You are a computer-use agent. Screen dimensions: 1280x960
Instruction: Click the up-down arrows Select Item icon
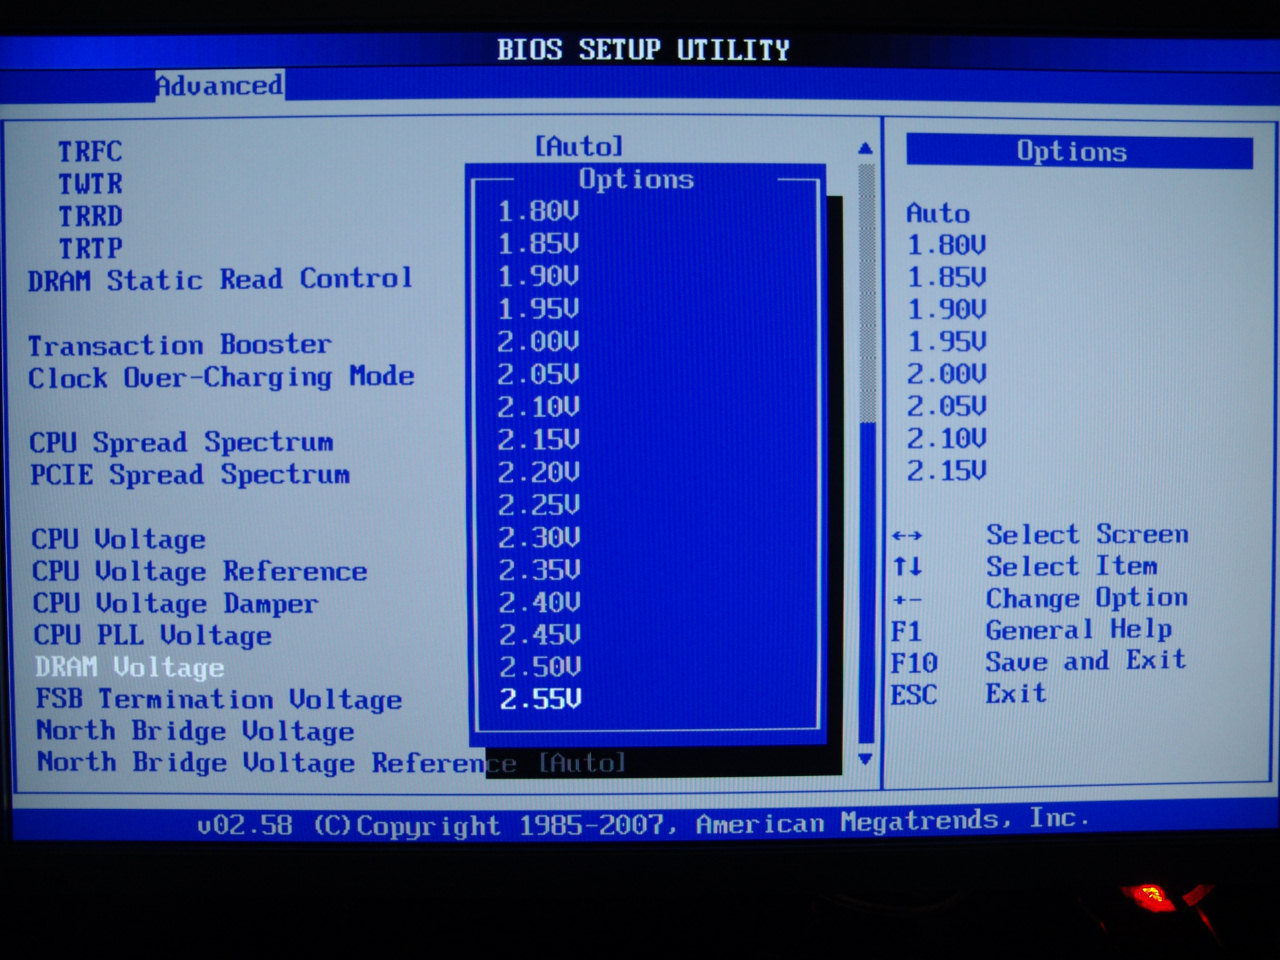[907, 567]
